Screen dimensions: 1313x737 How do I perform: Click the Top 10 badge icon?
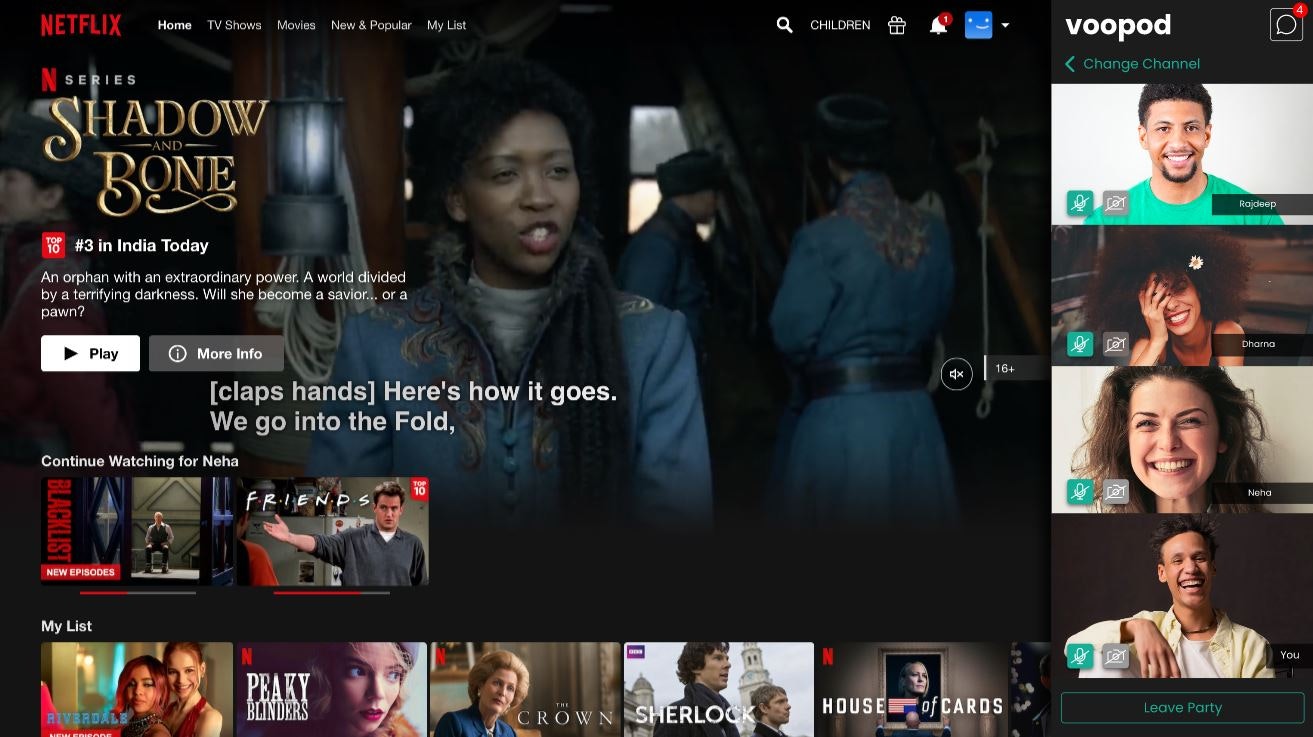point(53,245)
